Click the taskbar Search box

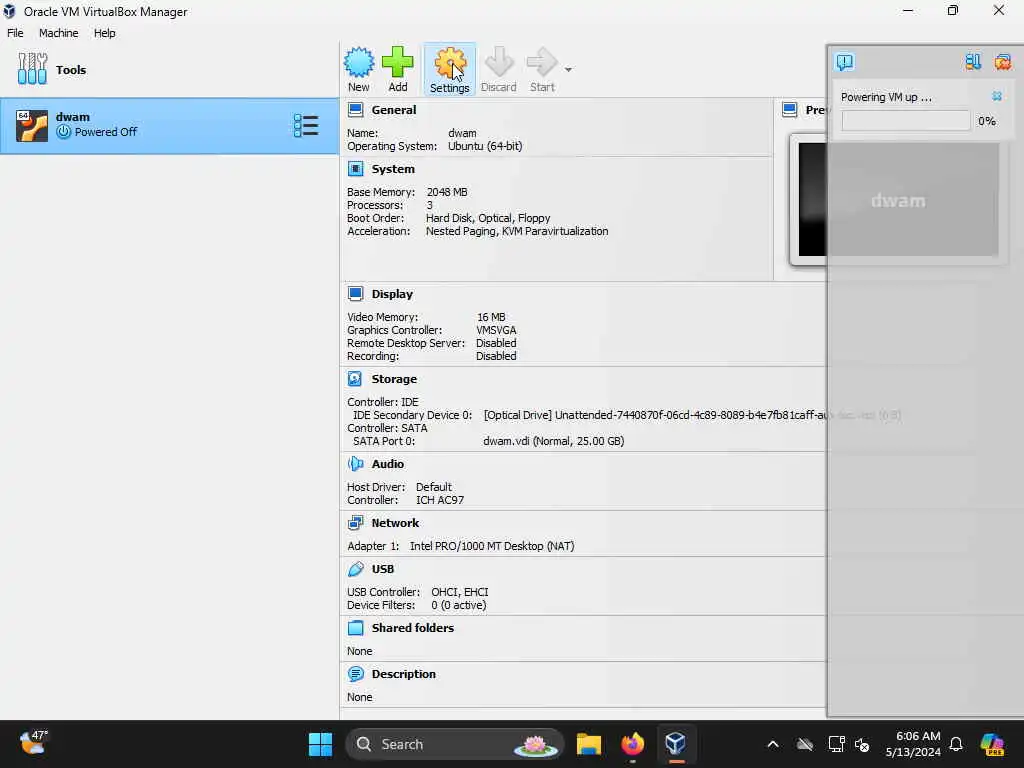(x=454, y=744)
